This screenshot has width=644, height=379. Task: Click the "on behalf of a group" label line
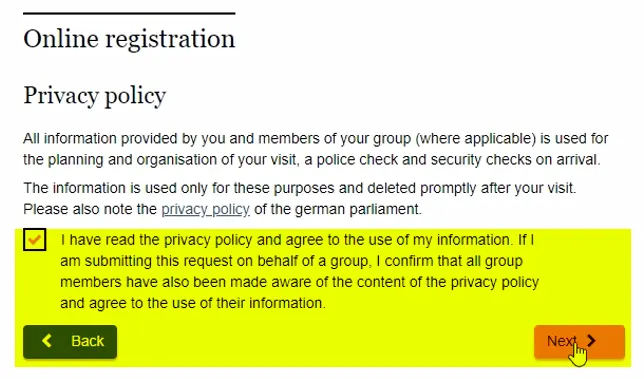click(292, 261)
